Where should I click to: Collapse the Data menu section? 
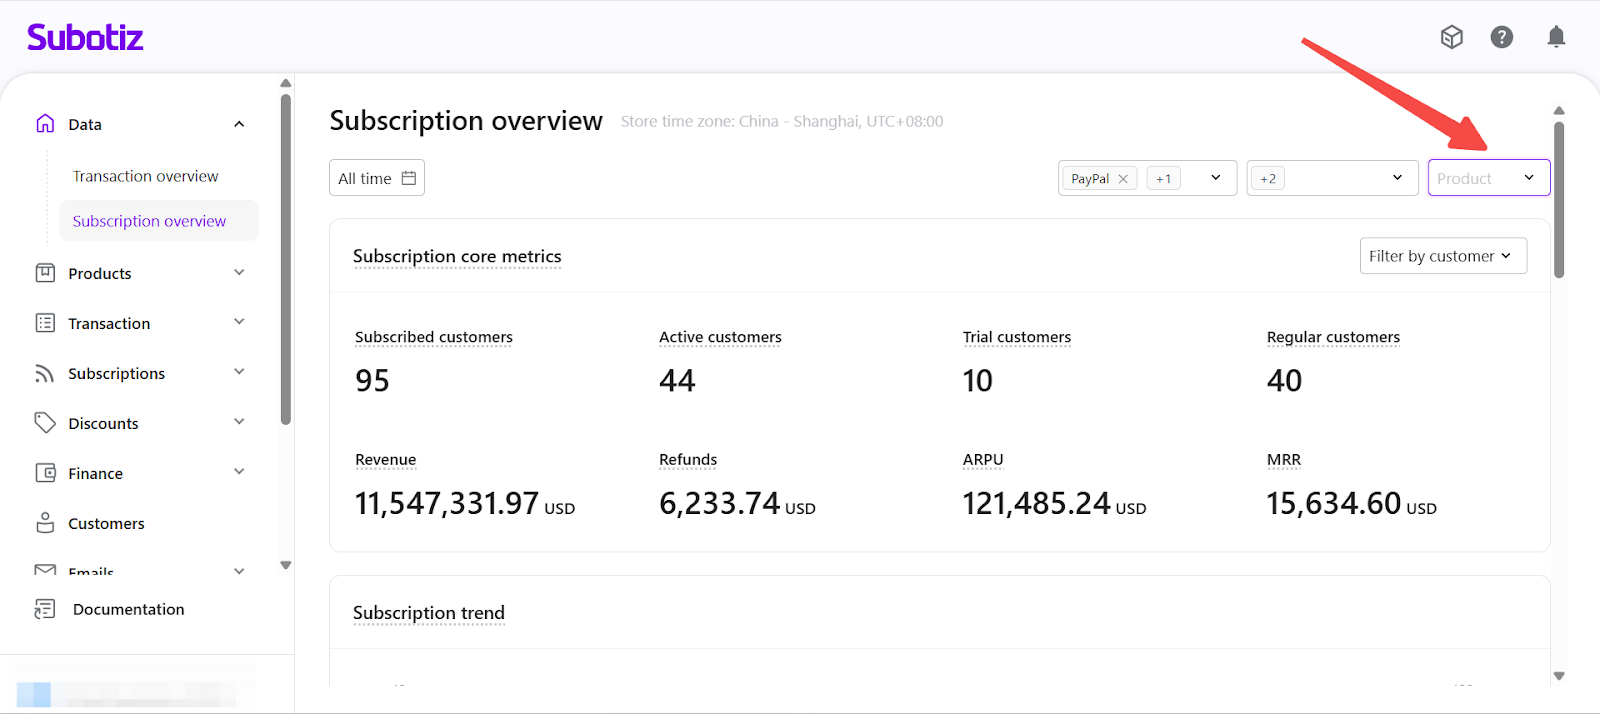pos(239,124)
